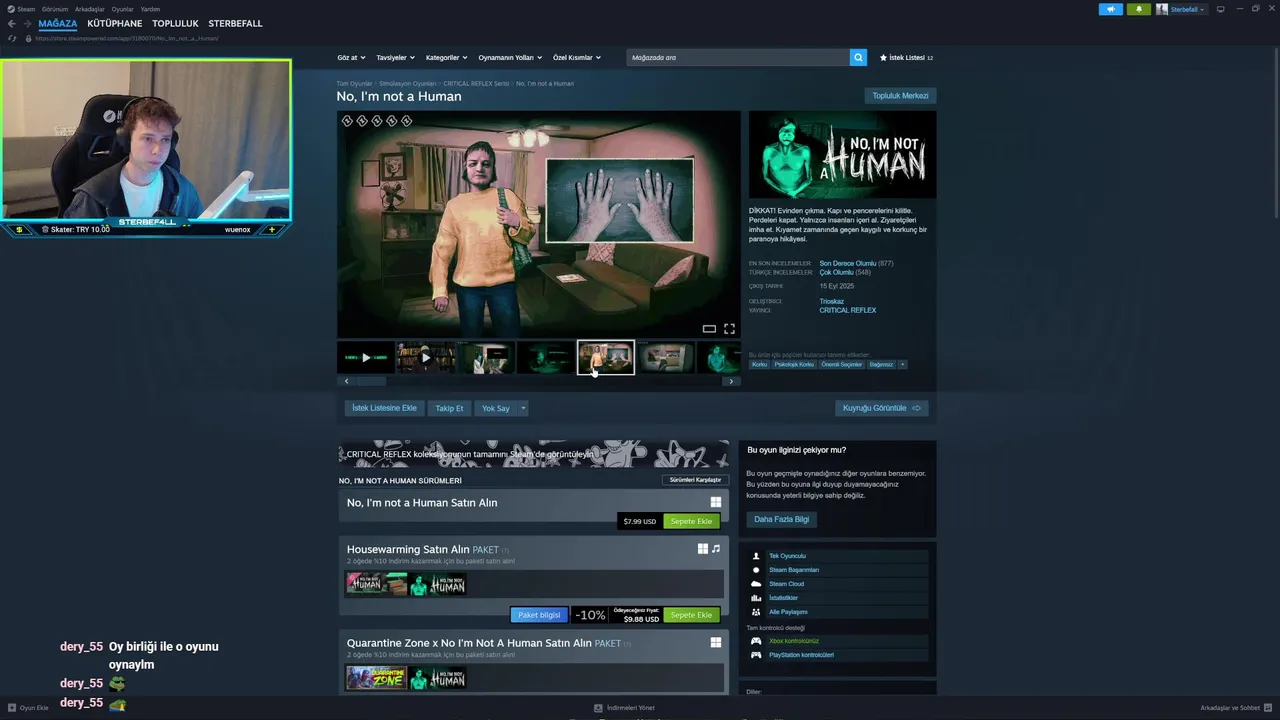1280x720 pixels.
Task: Play the first trailer thumbnail
Action: [365, 357]
